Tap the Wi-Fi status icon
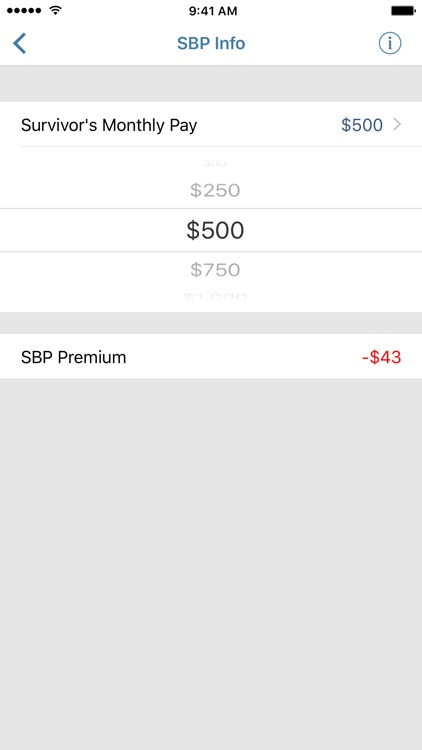The height and width of the screenshot is (750, 422). click(56, 10)
